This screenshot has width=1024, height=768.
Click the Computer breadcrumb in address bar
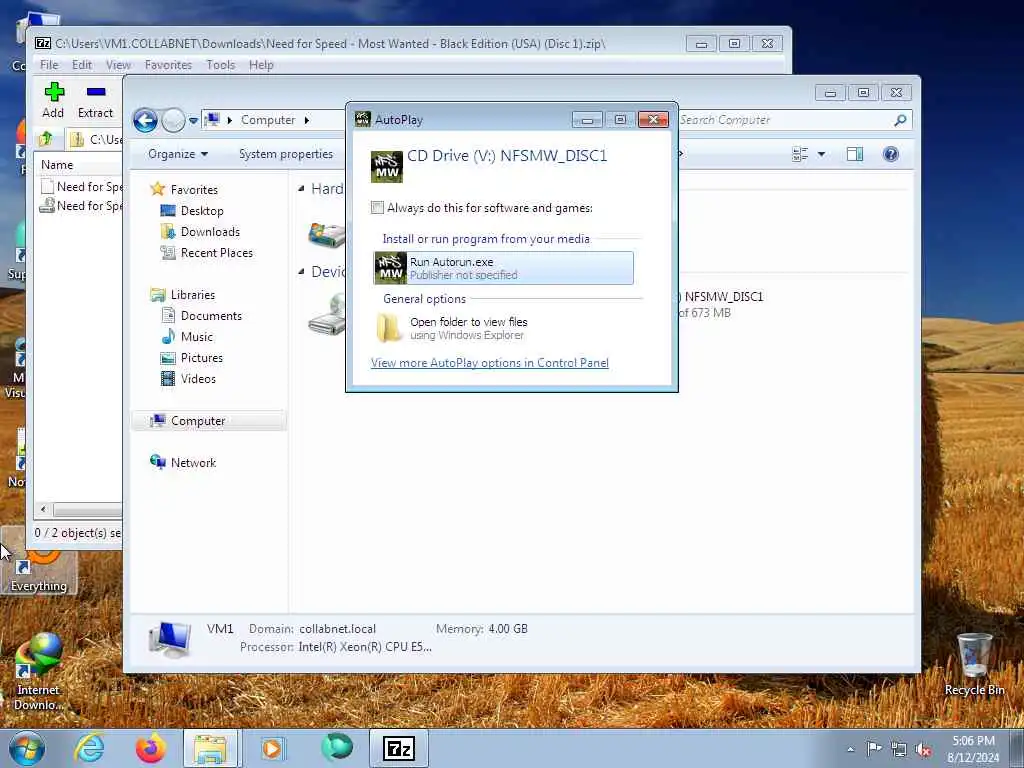268,120
